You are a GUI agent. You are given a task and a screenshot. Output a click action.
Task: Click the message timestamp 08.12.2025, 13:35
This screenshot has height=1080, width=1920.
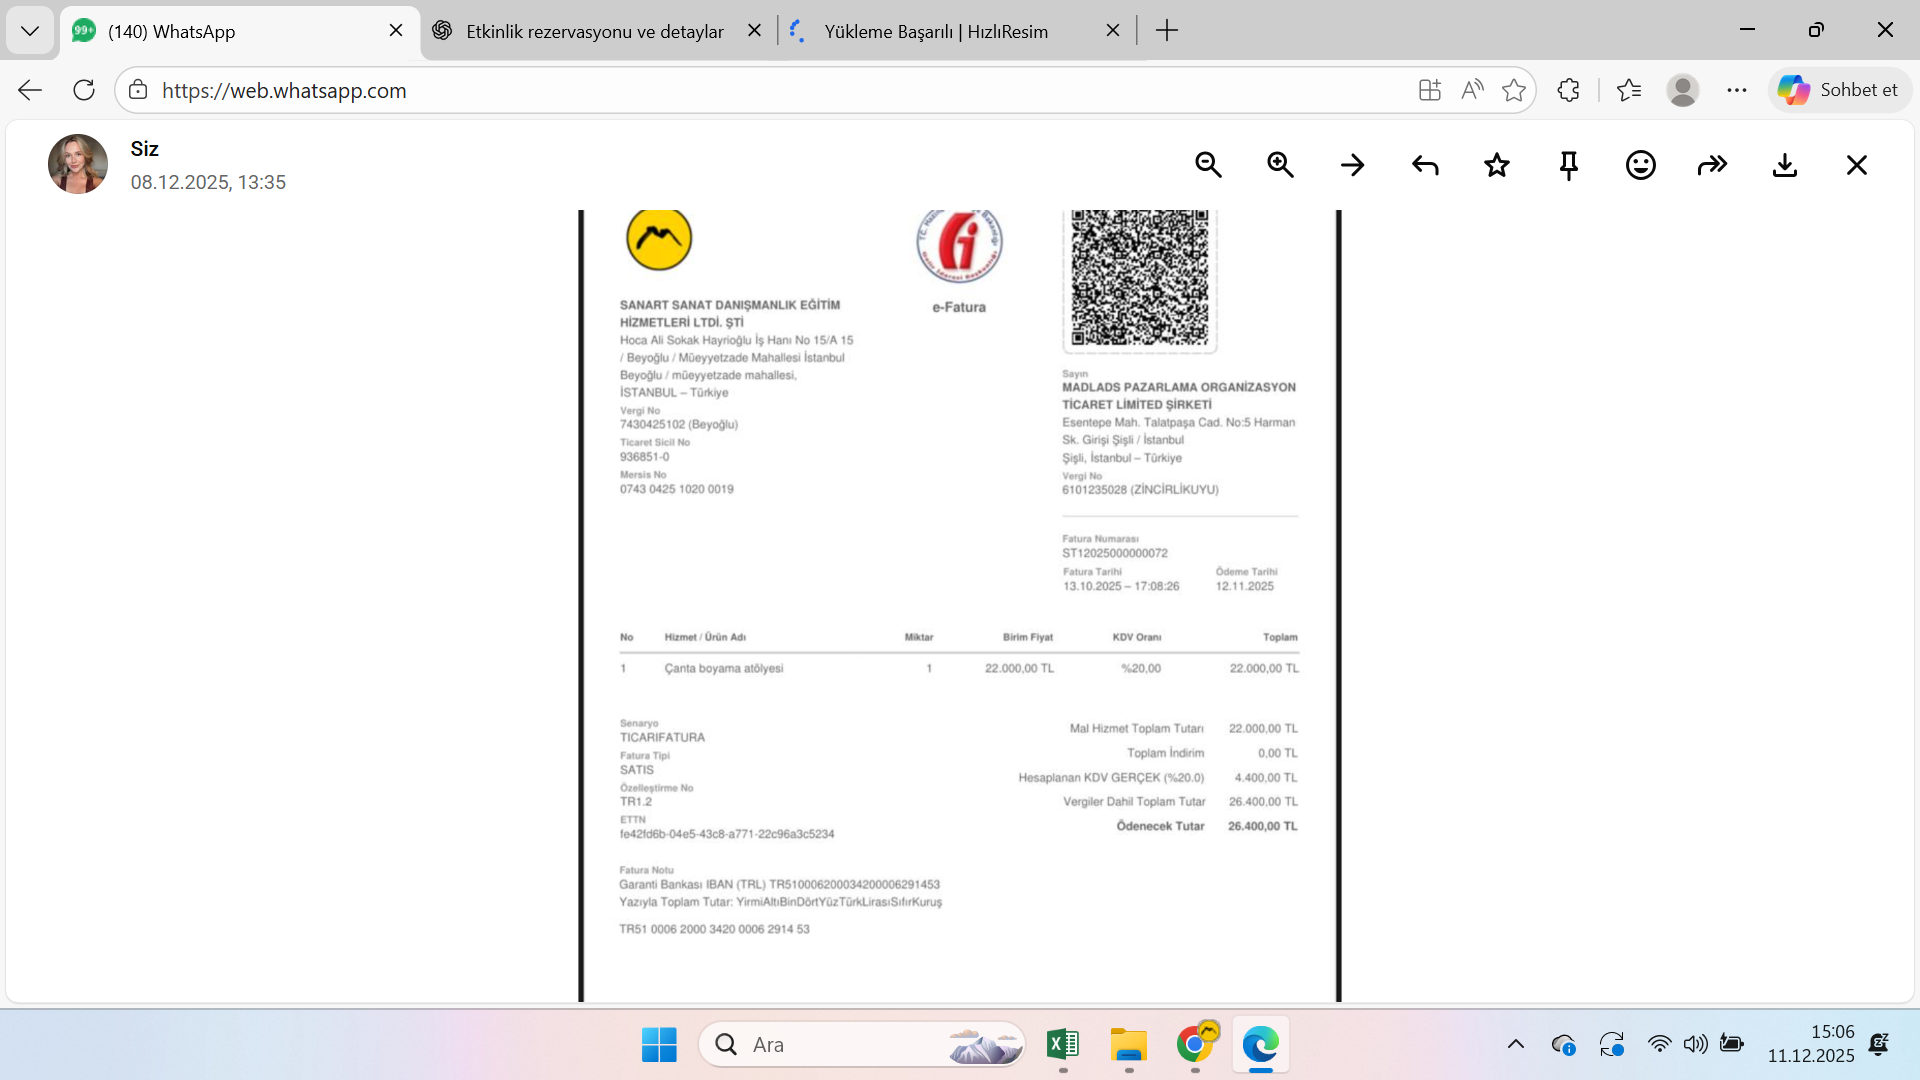208,182
